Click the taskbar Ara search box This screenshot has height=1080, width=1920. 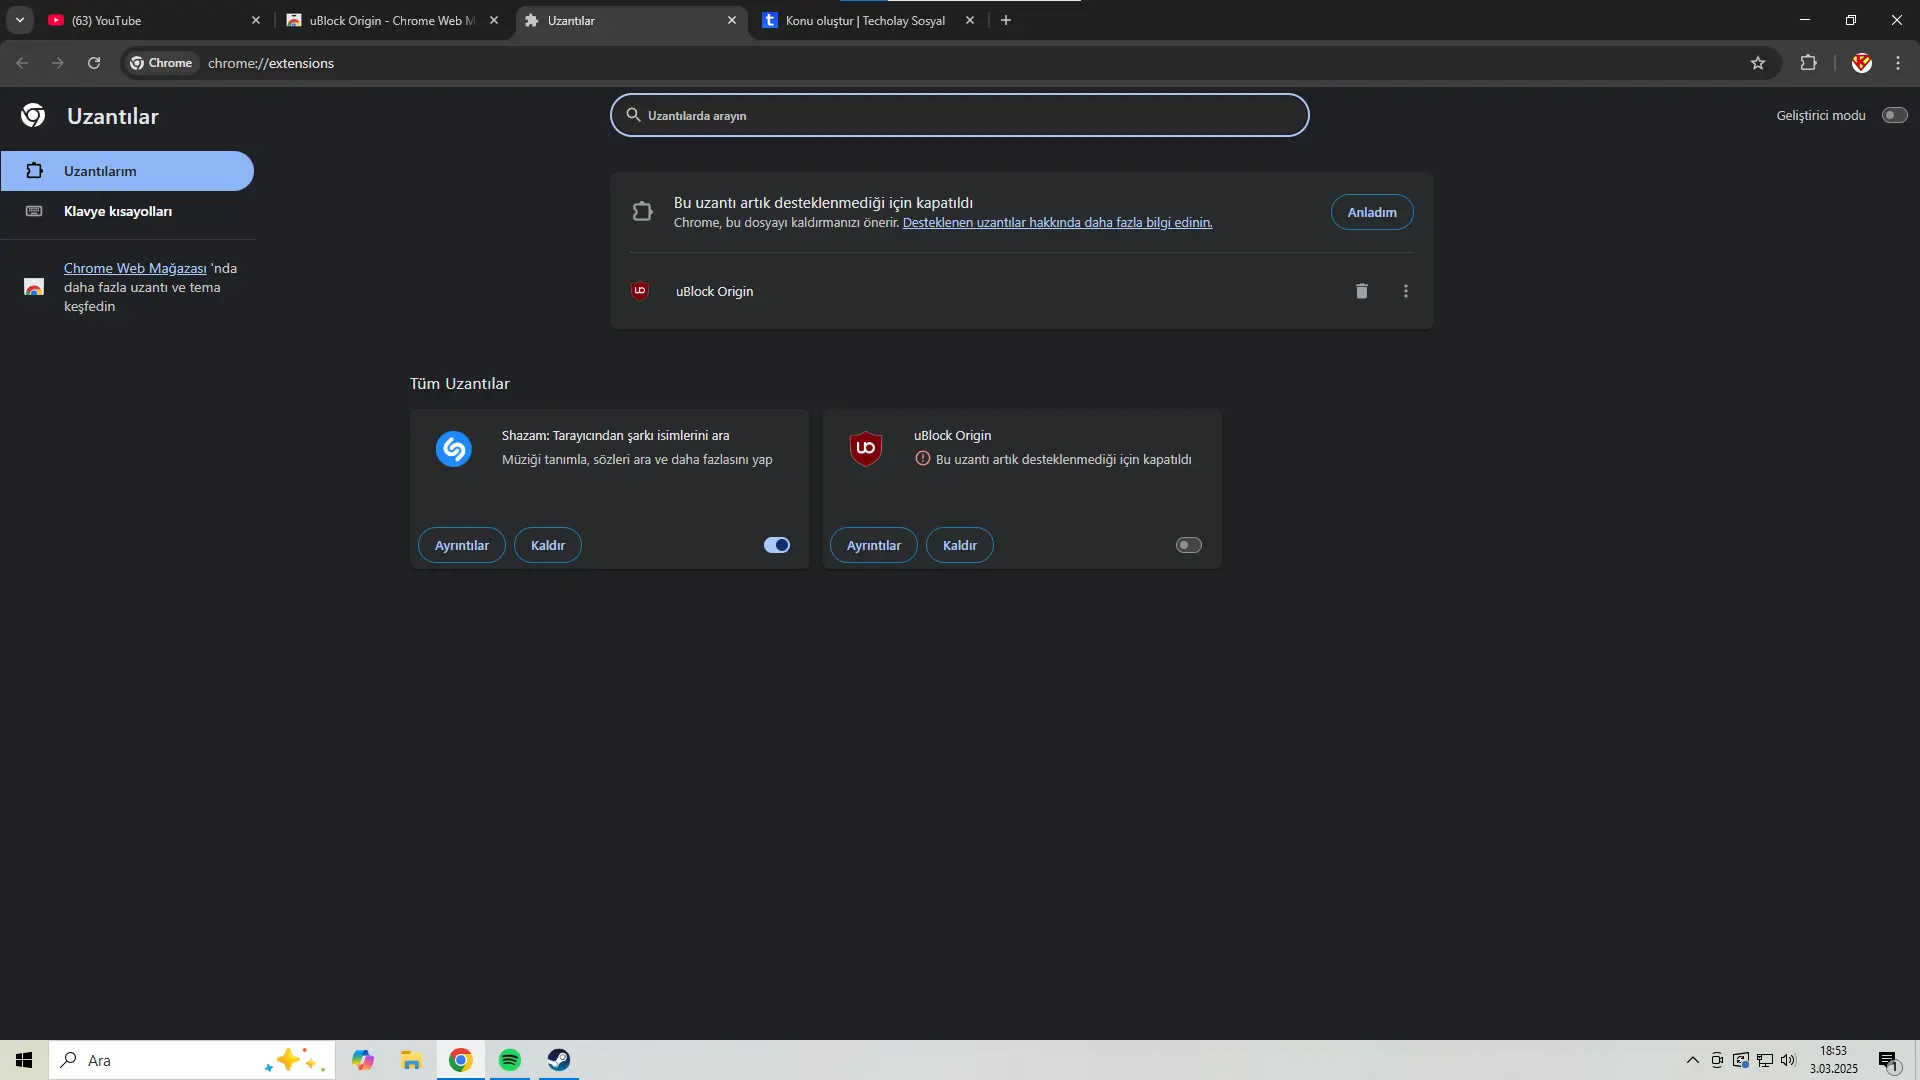pyautogui.click(x=191, y=1060)
